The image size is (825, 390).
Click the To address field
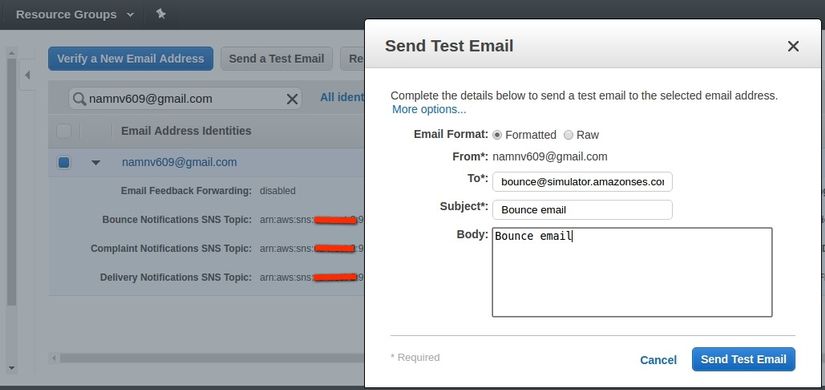click(x=582, y=182)
